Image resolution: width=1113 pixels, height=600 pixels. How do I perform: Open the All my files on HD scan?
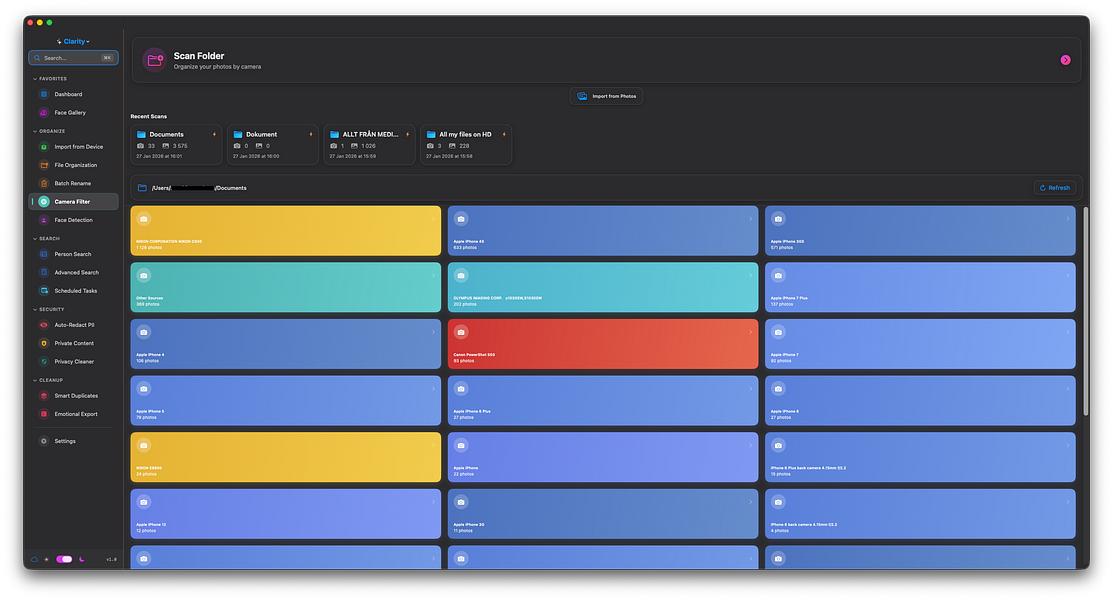pyautogui.click(x=466, y=145)
